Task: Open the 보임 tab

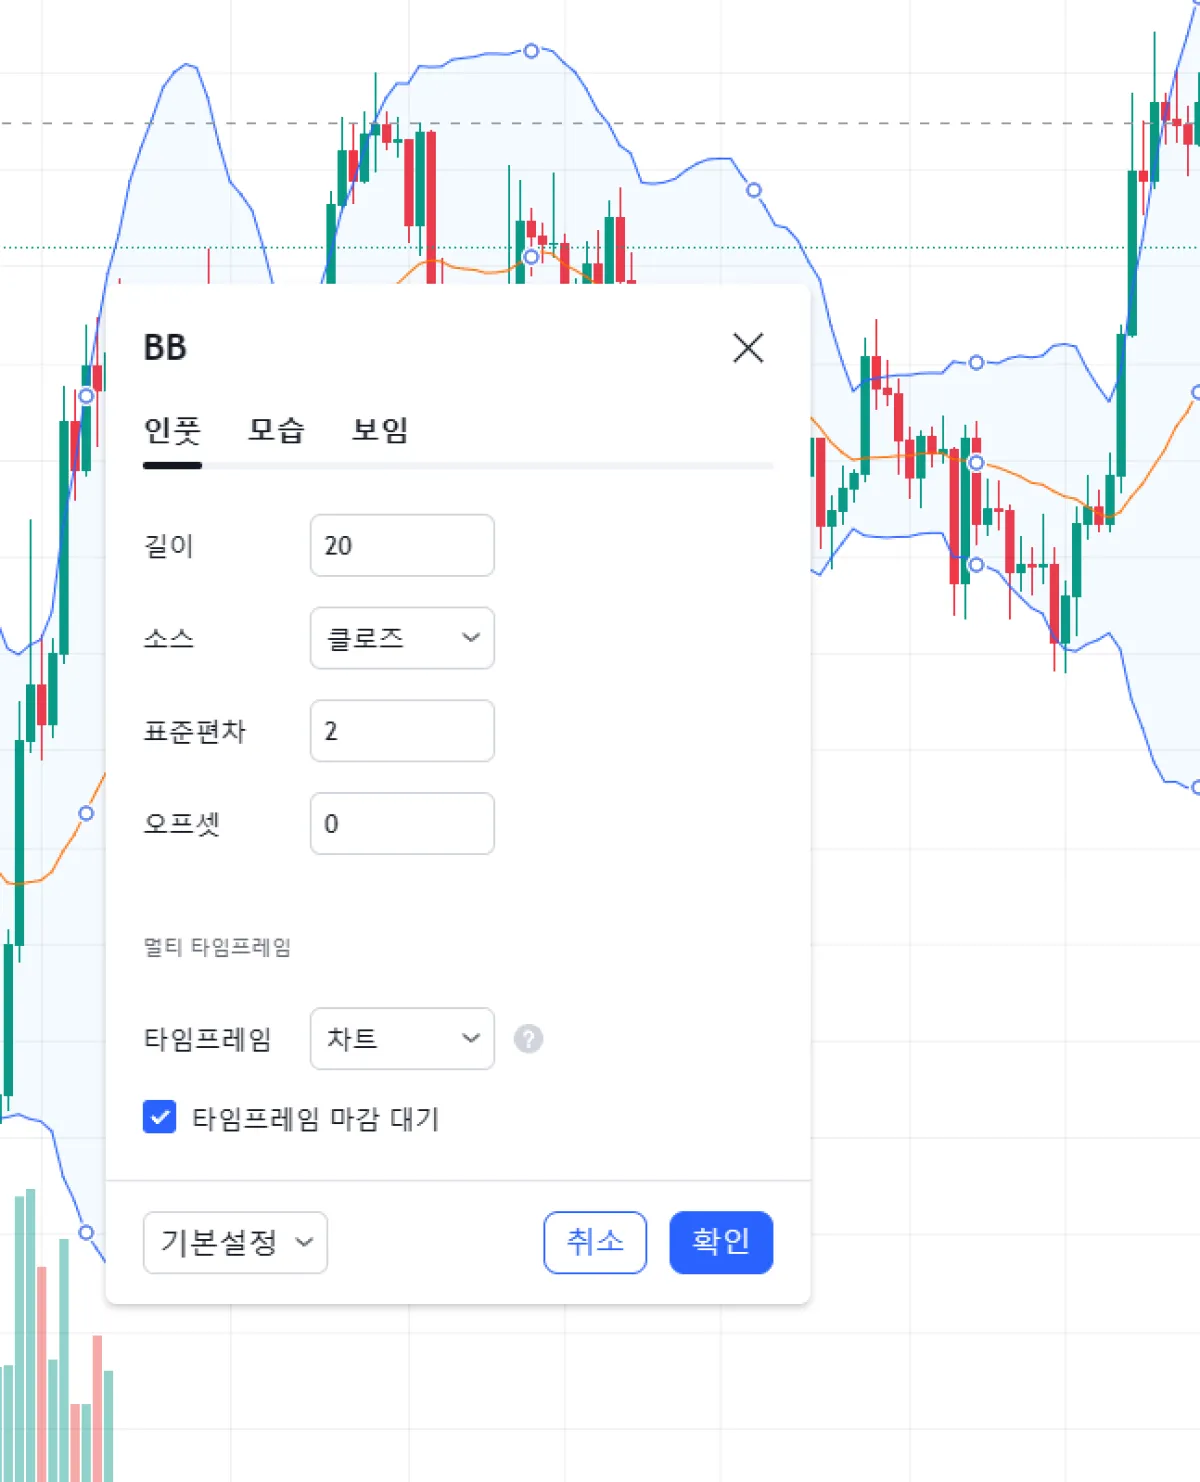Action: click(x=380, y=431)
